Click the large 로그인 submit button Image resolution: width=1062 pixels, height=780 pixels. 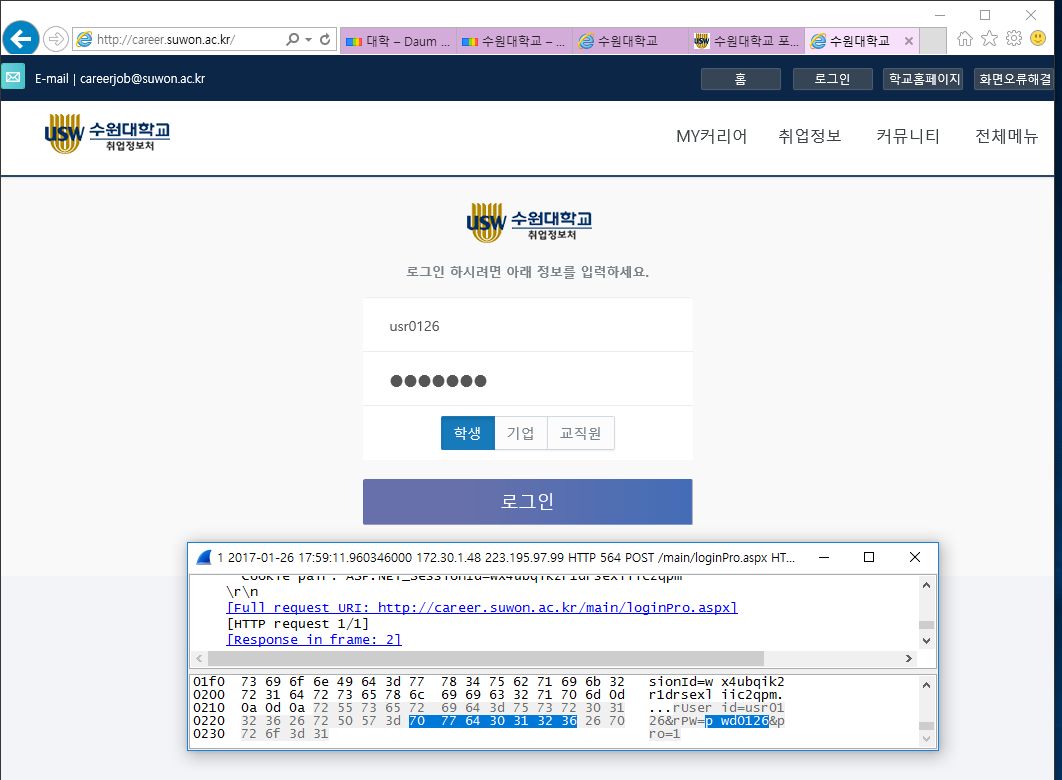pos(528,502)
